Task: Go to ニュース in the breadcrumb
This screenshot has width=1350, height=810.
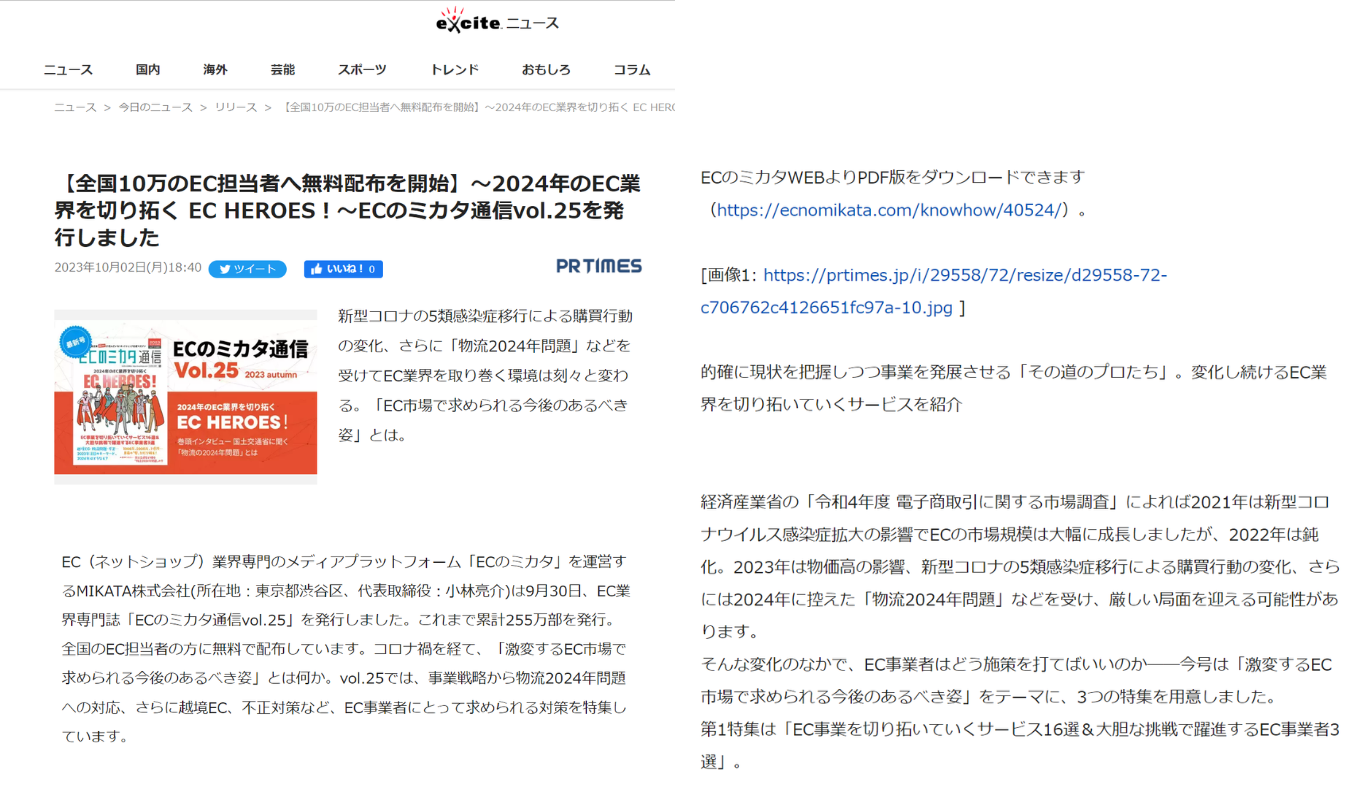Action: (x=75, y=107)
